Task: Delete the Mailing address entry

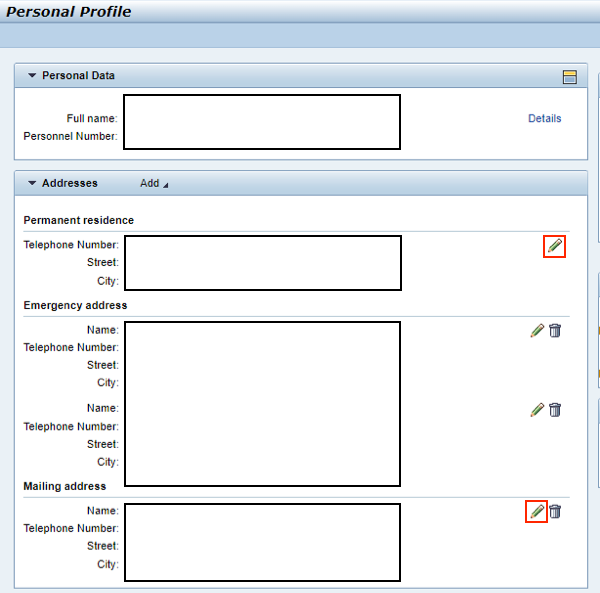Action: pyautogui.click(x=555, y=511)
